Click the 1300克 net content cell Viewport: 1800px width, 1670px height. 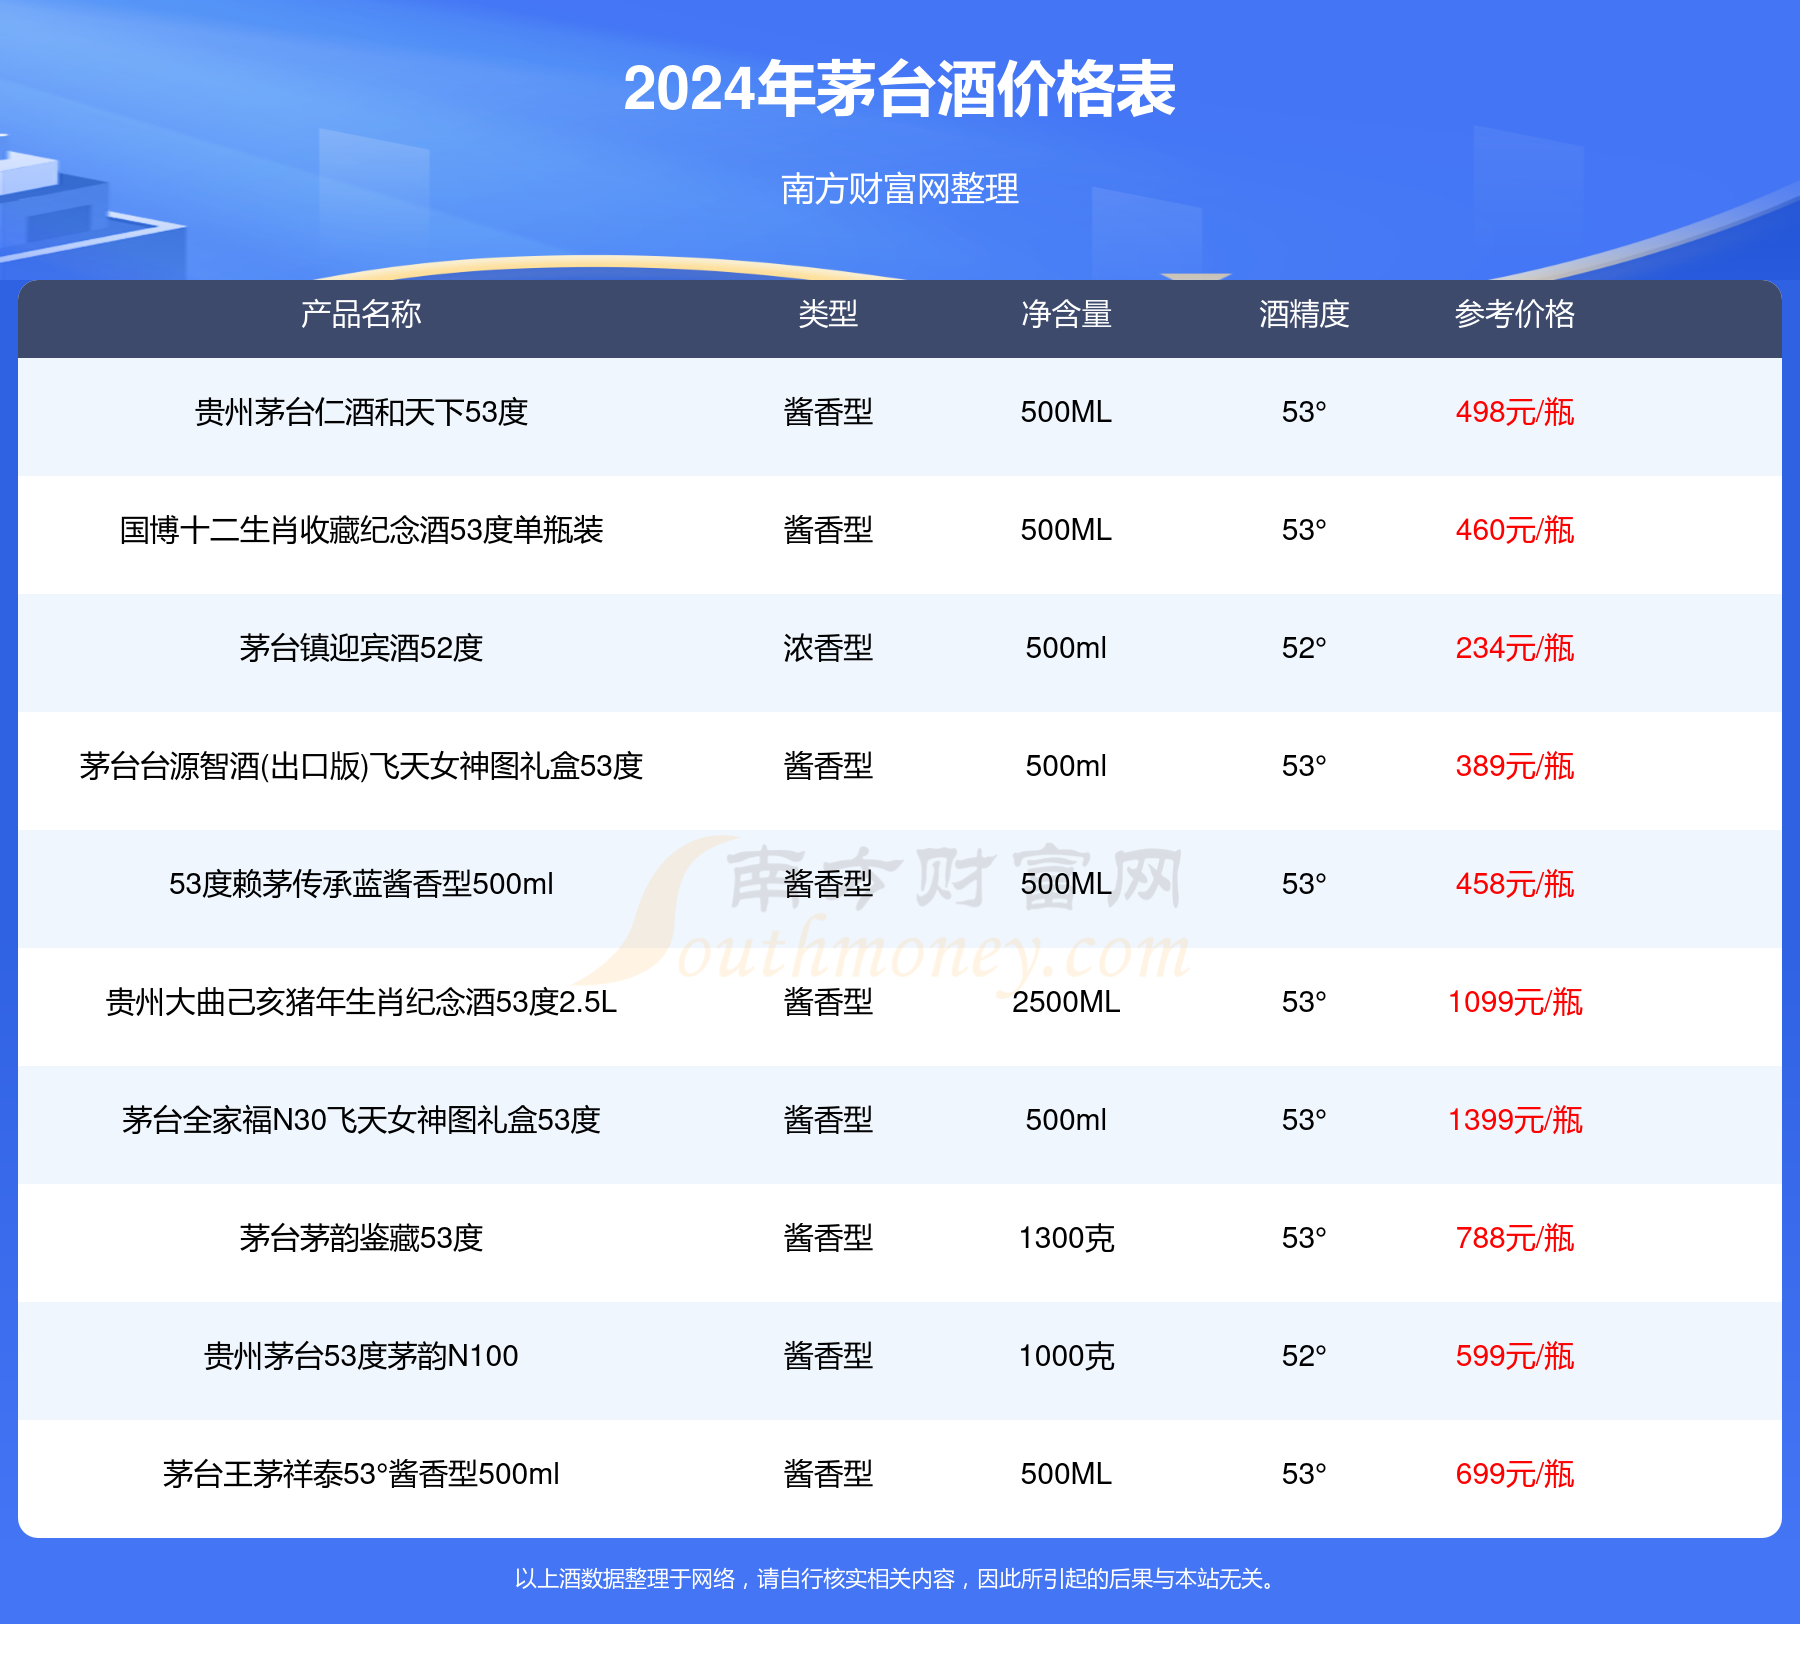coord(1066,1238)
